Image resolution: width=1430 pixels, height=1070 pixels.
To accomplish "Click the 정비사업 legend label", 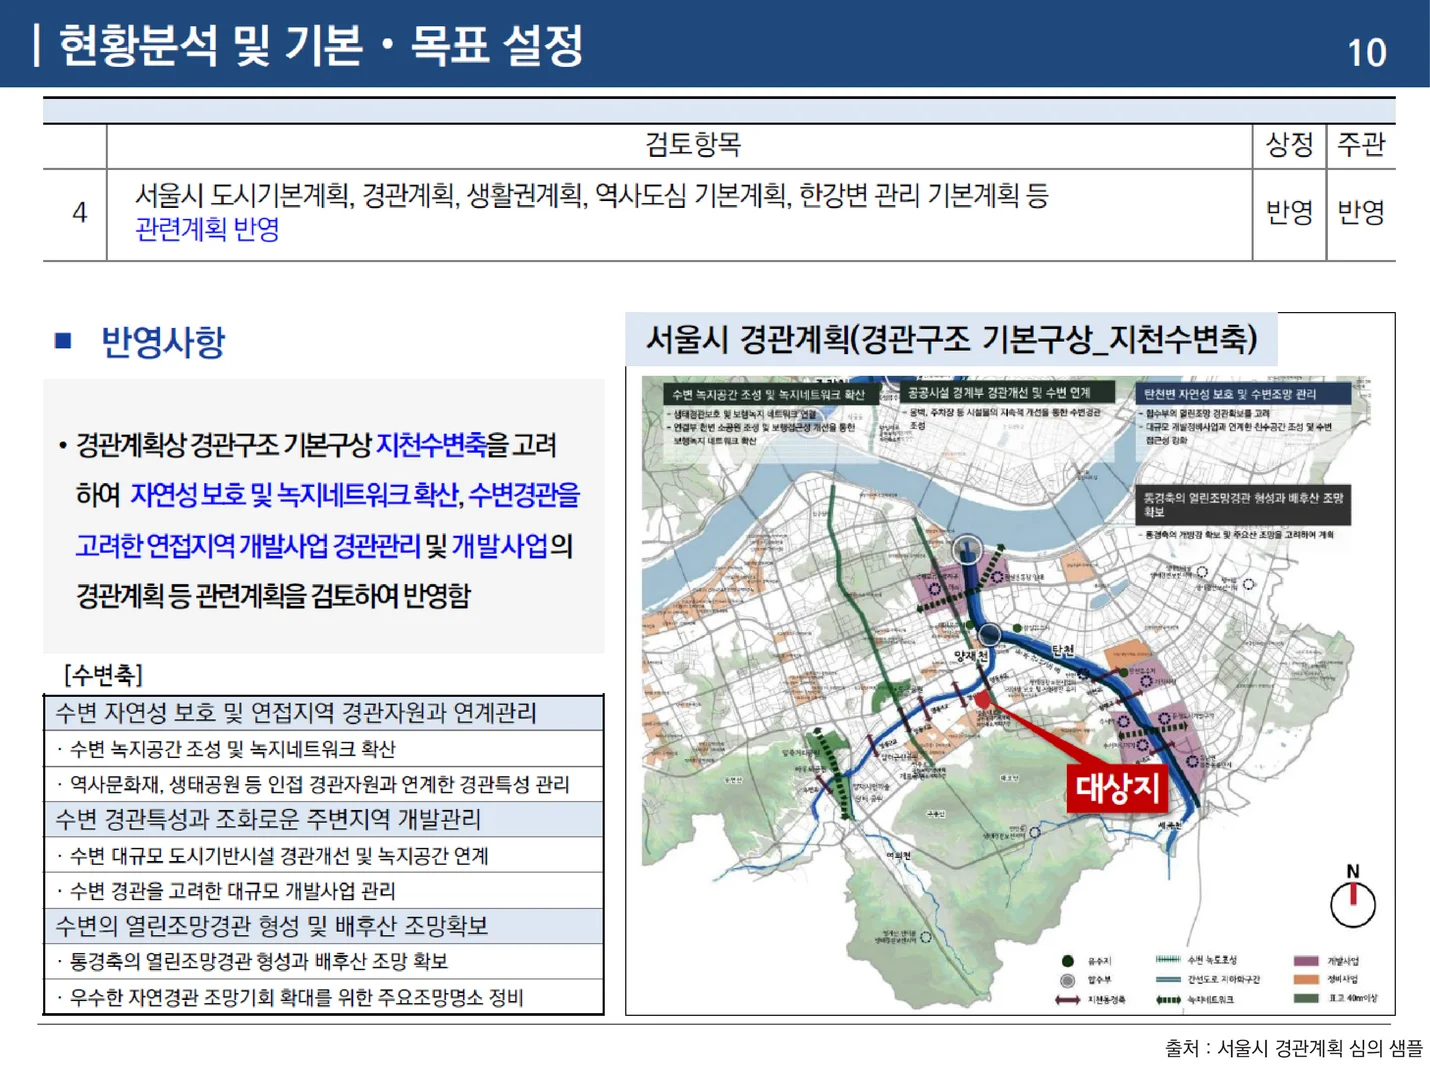I will click(1343, 980).
